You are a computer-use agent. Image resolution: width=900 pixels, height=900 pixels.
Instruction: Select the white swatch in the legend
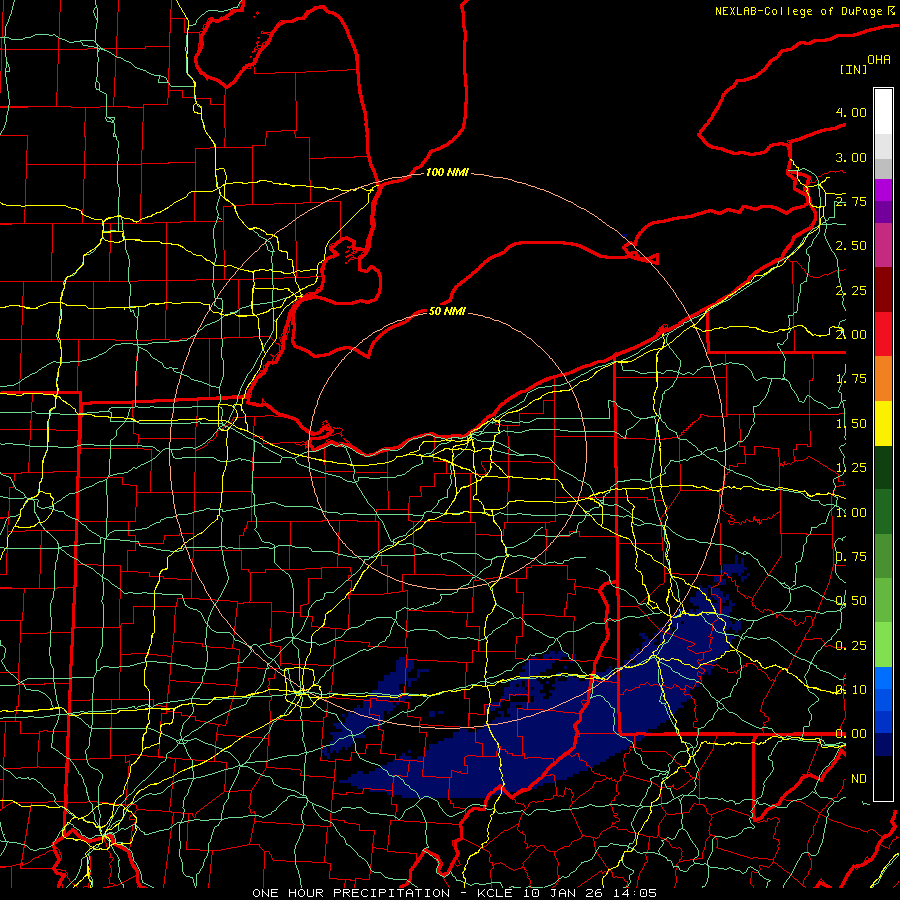pos(883,112)
